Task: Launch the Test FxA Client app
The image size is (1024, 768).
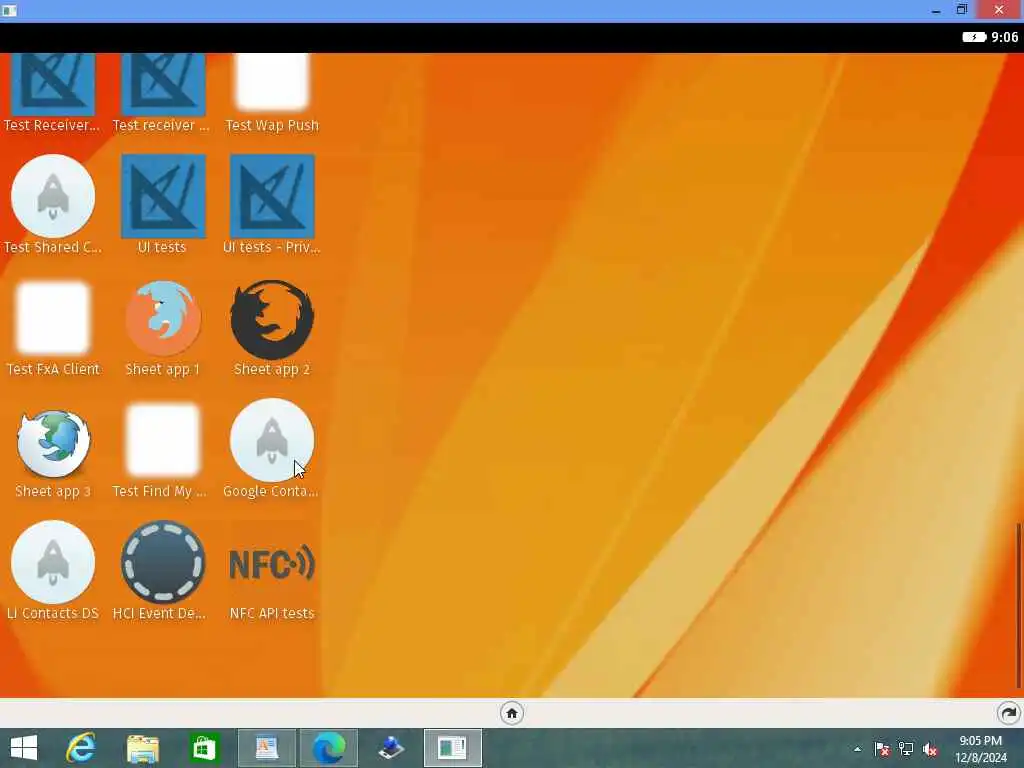Action: 53,318
